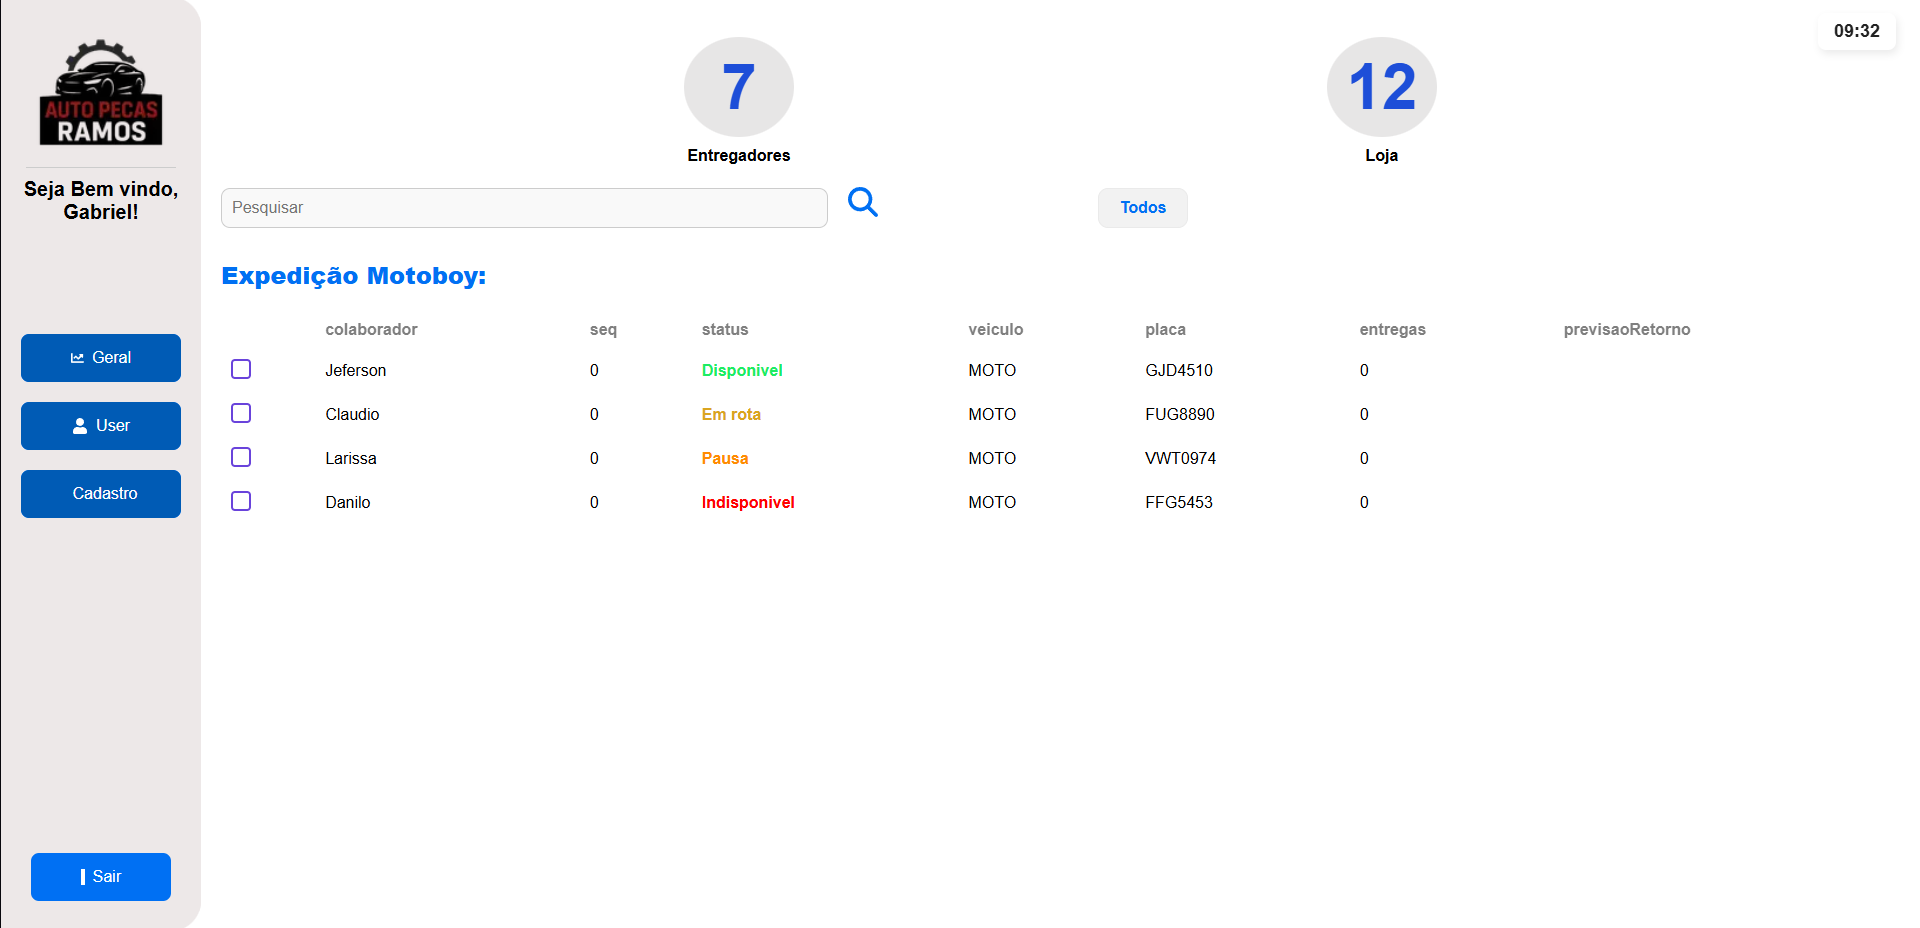1920x928 pixels.
Task: Click the orange Pausa status label
Action: [x=724, y=458]
